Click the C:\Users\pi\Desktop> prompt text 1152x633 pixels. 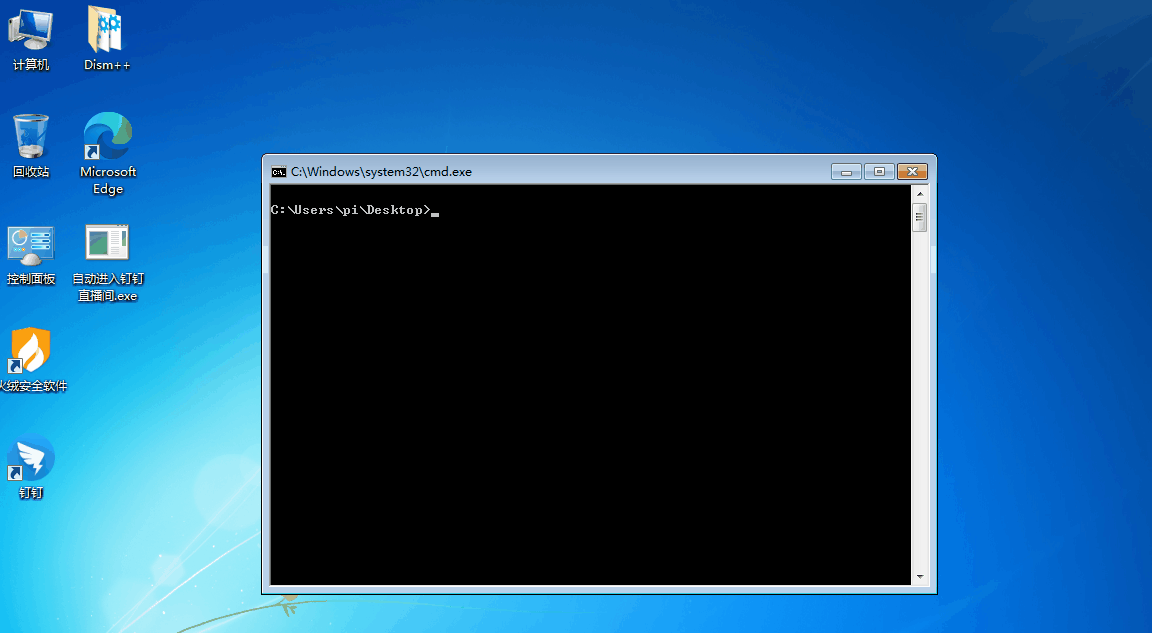350,210
